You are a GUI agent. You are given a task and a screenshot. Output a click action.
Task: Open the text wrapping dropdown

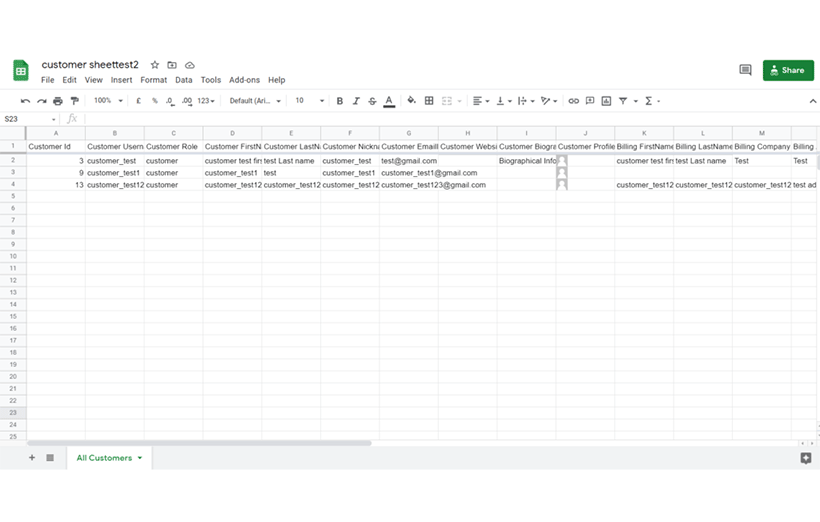(x=526, y=101)
